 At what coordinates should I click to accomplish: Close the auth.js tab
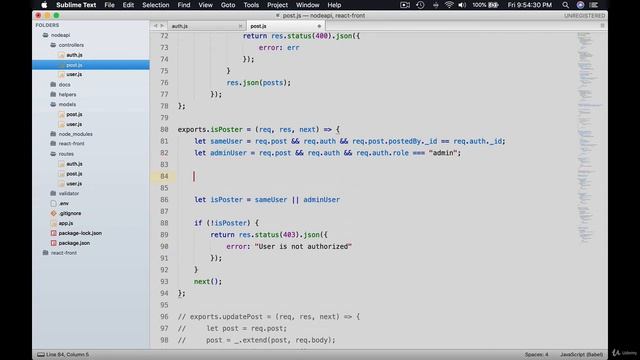(x=240, y=26)
